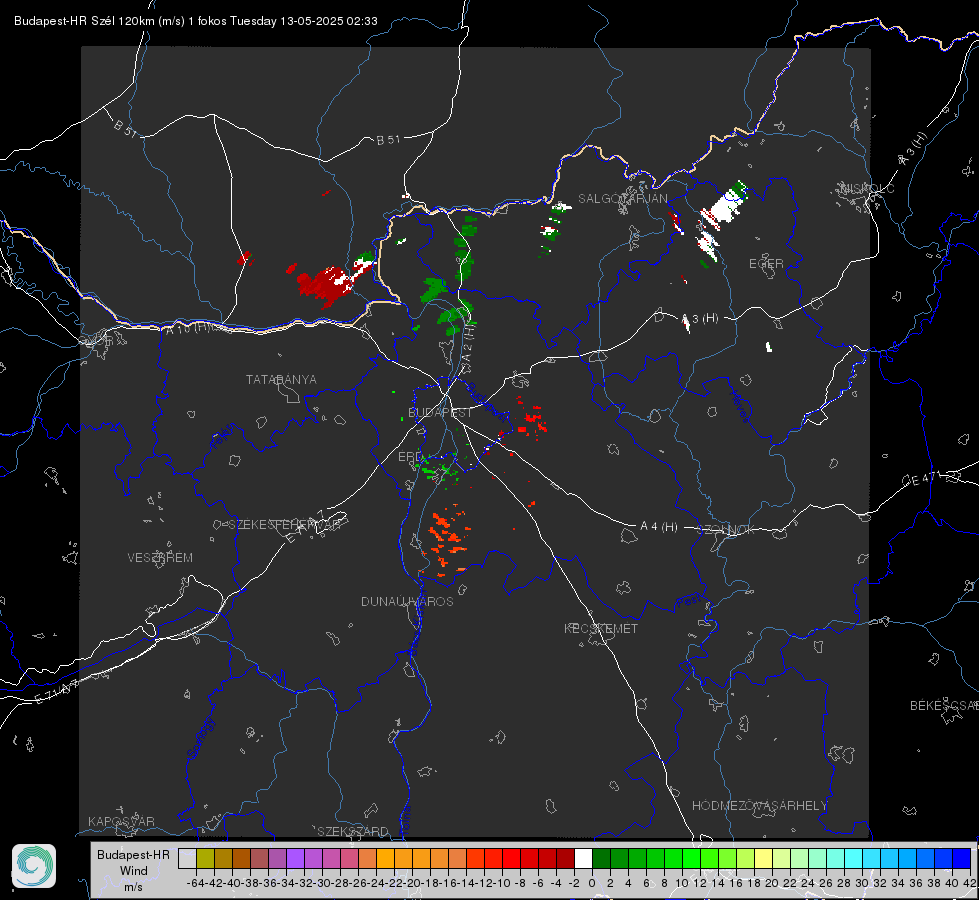
Task: Click the EGER city label
Action: pos(766,264)
